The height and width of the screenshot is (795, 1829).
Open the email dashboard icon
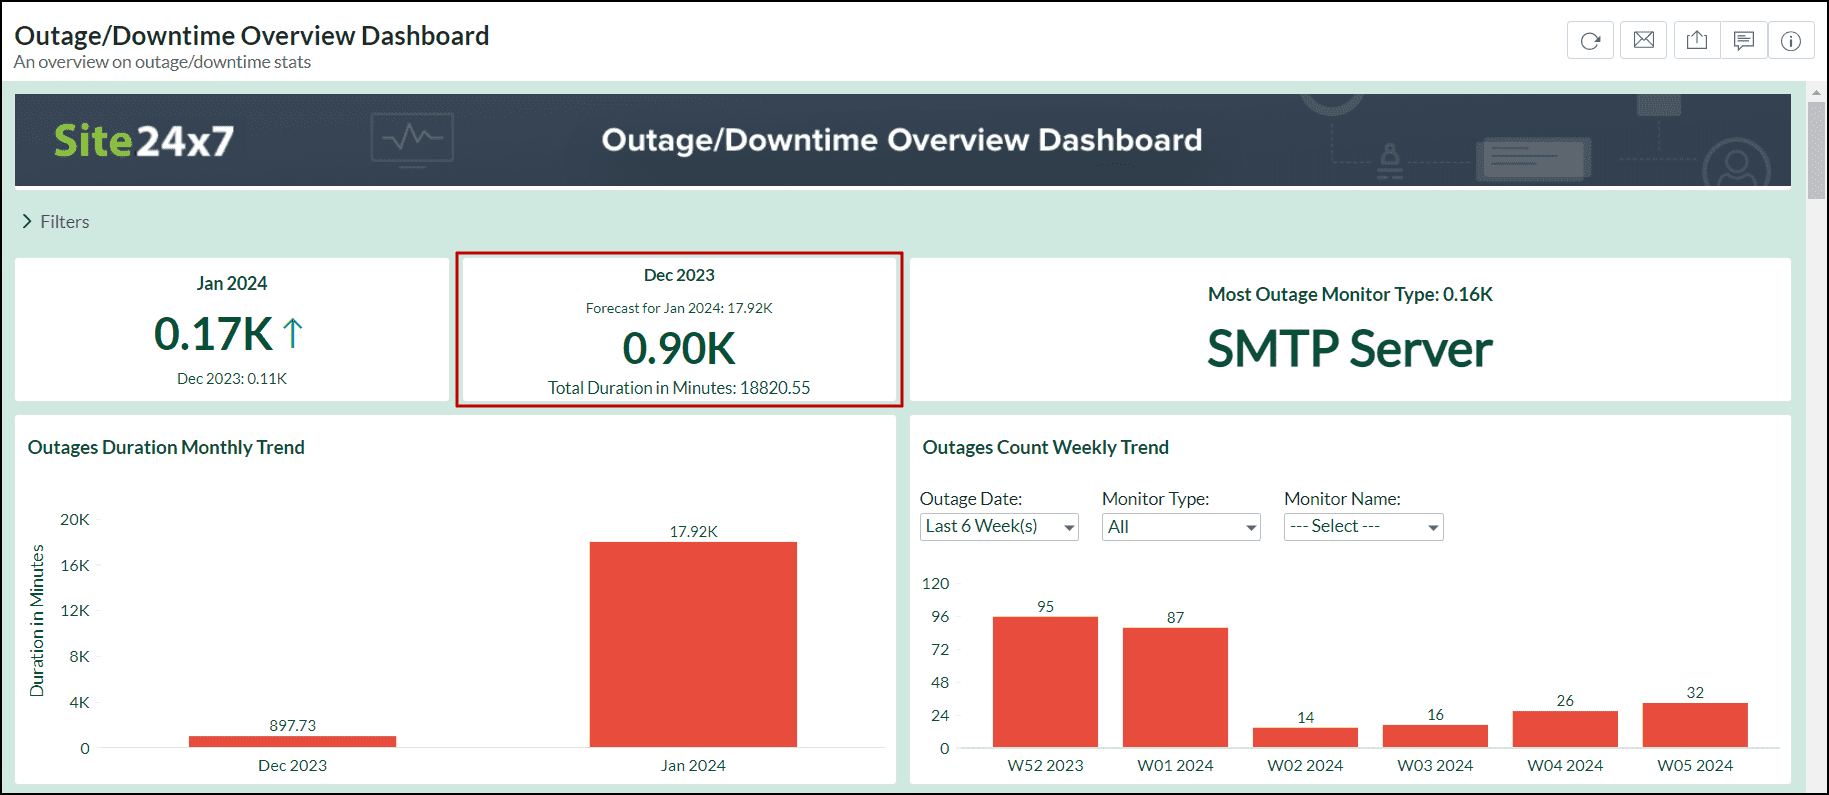(1643, 41)
